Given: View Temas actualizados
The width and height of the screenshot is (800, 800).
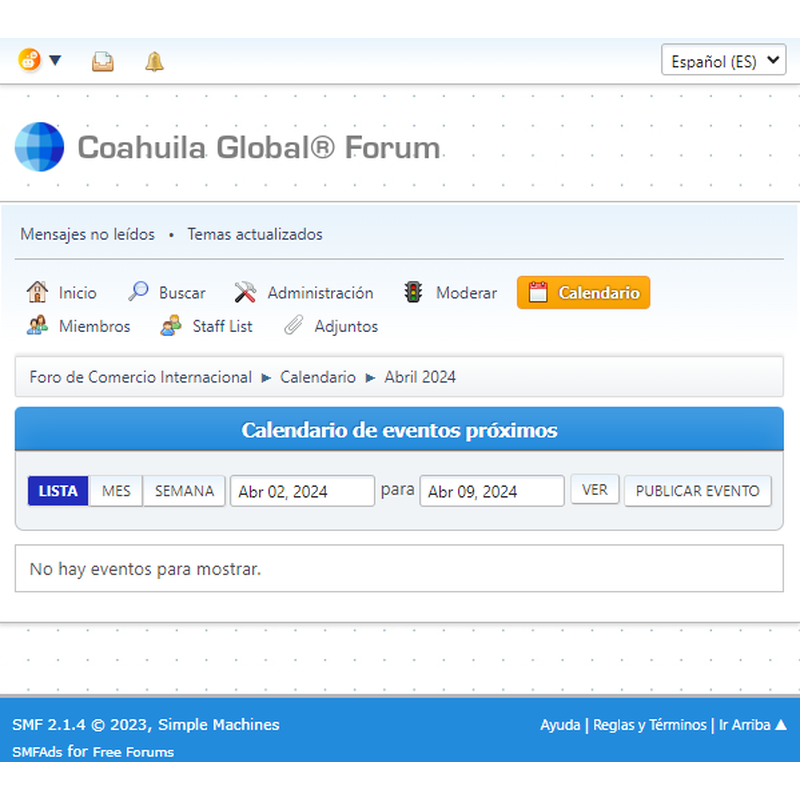Looking at the screenshot, I should (255, 234).
